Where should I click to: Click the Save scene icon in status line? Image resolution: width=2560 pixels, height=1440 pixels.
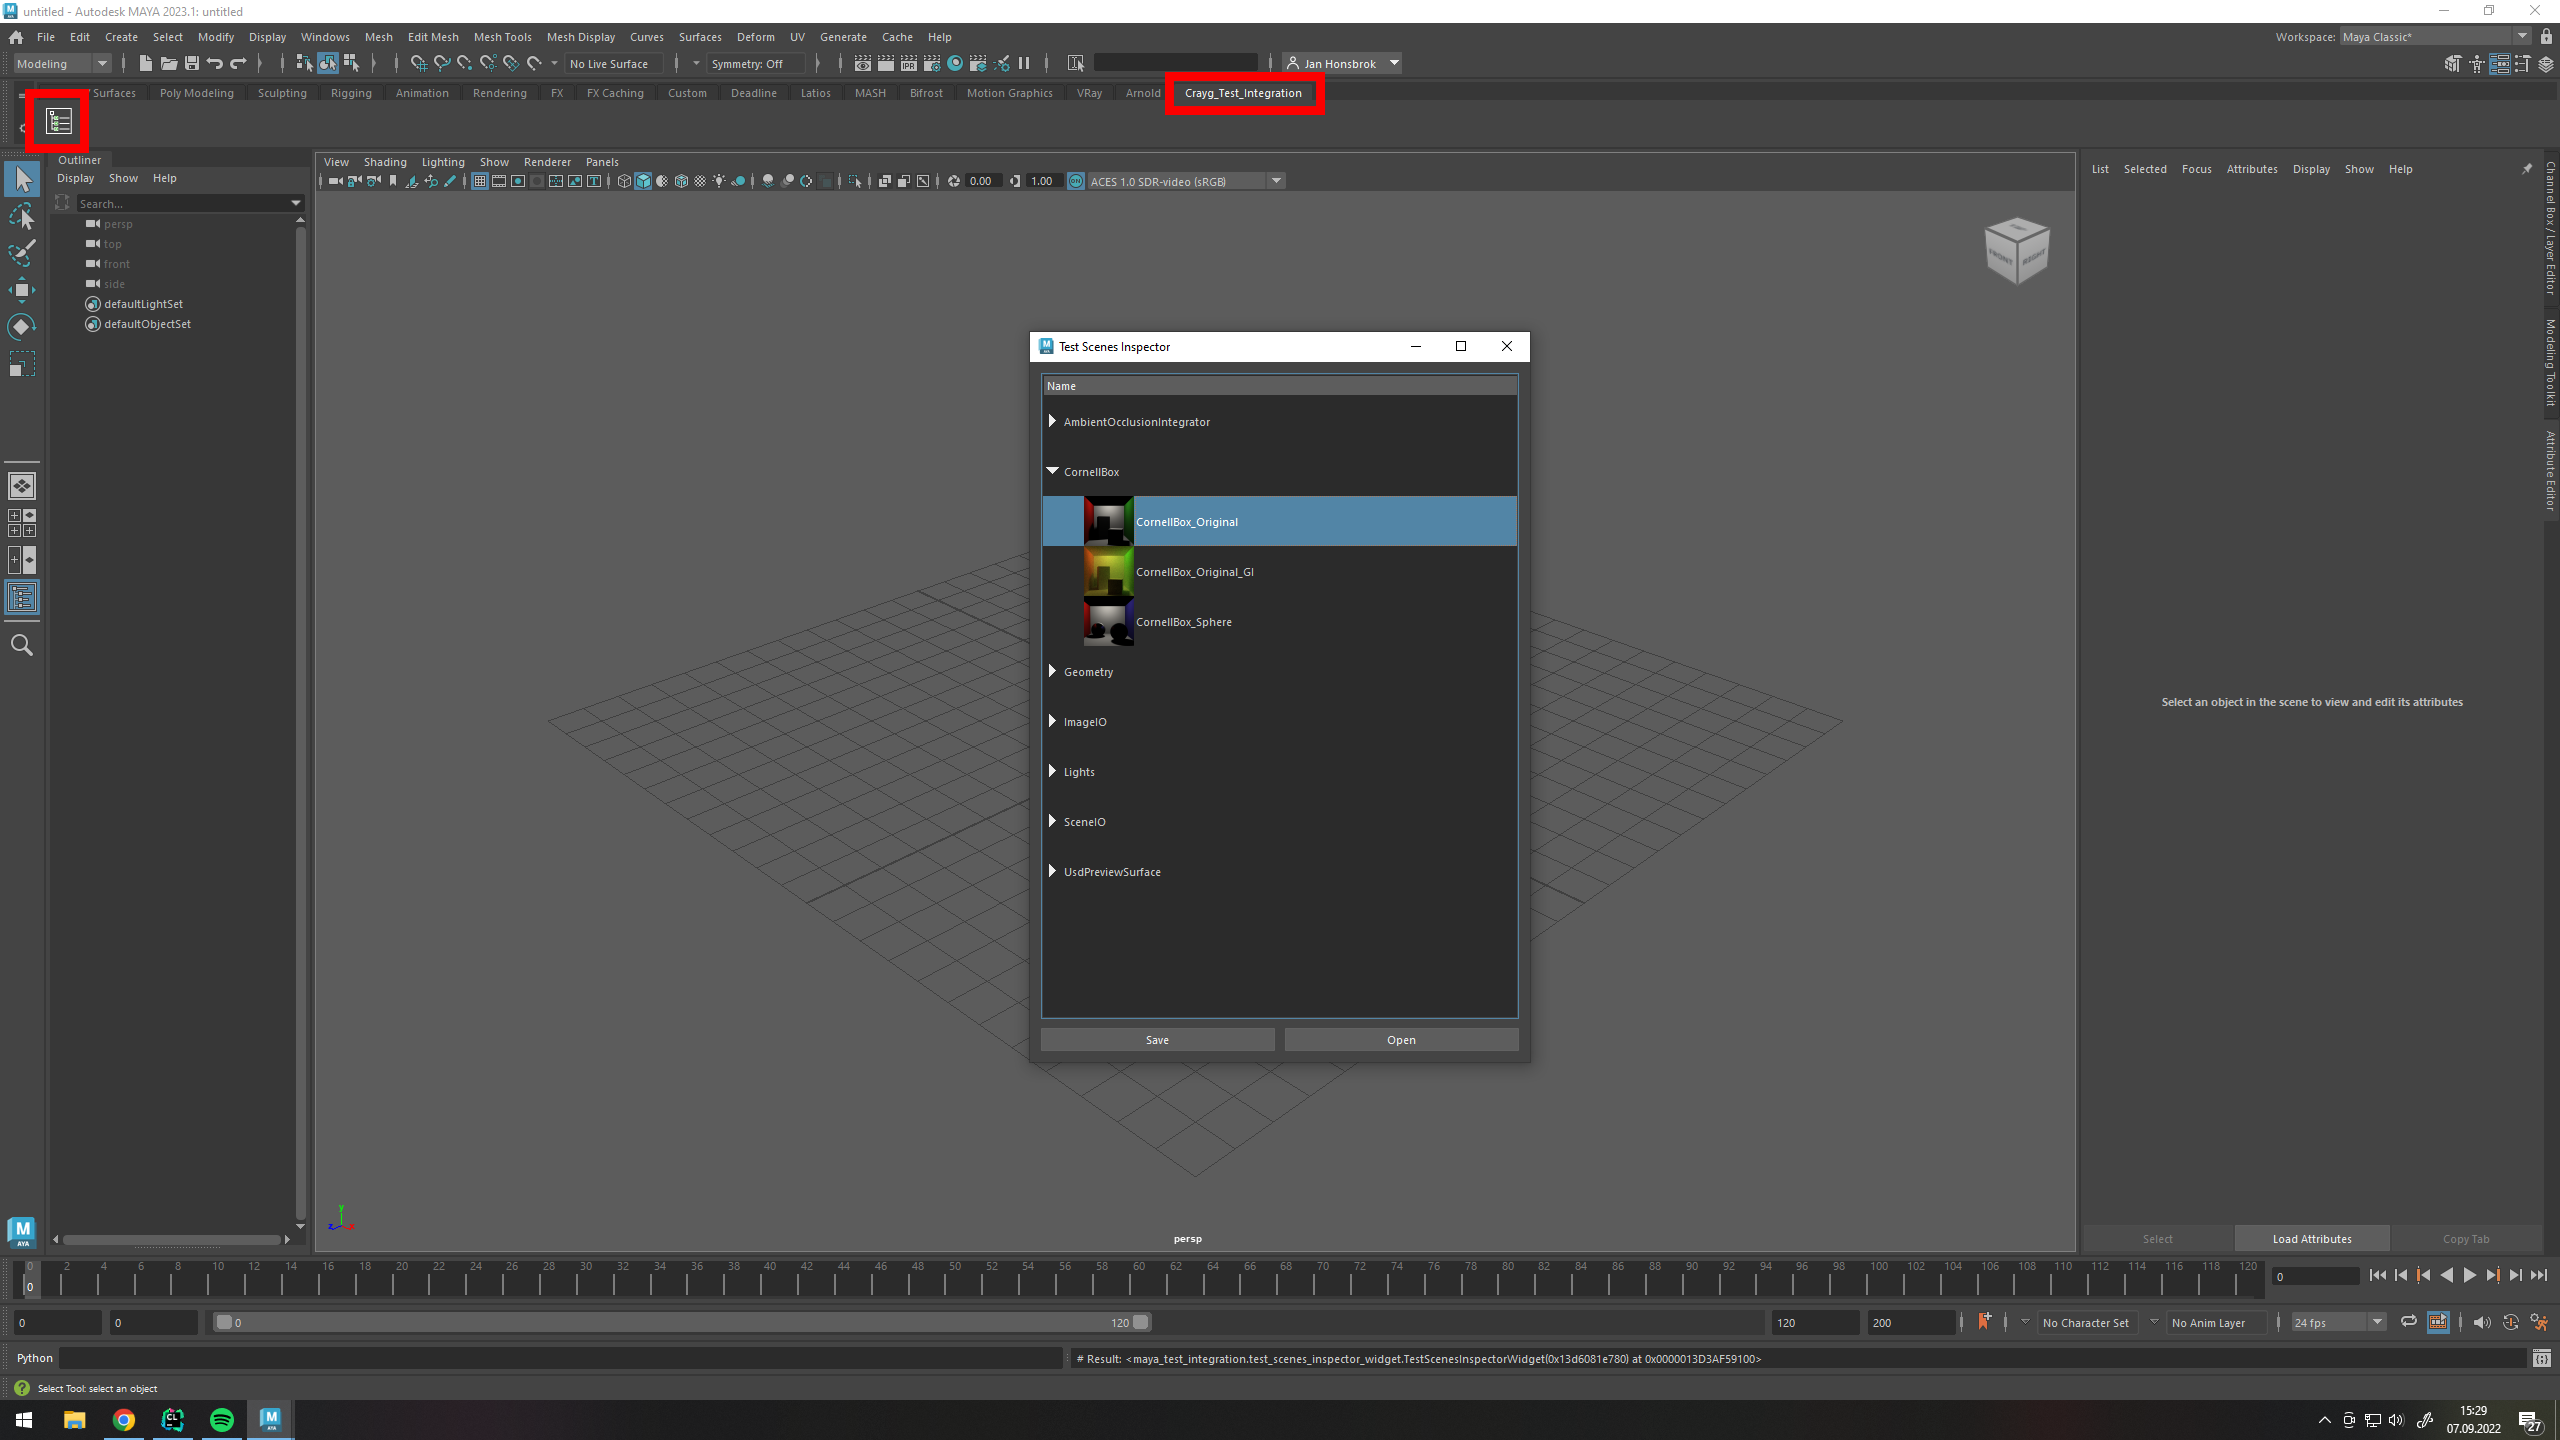pos(192,64)
